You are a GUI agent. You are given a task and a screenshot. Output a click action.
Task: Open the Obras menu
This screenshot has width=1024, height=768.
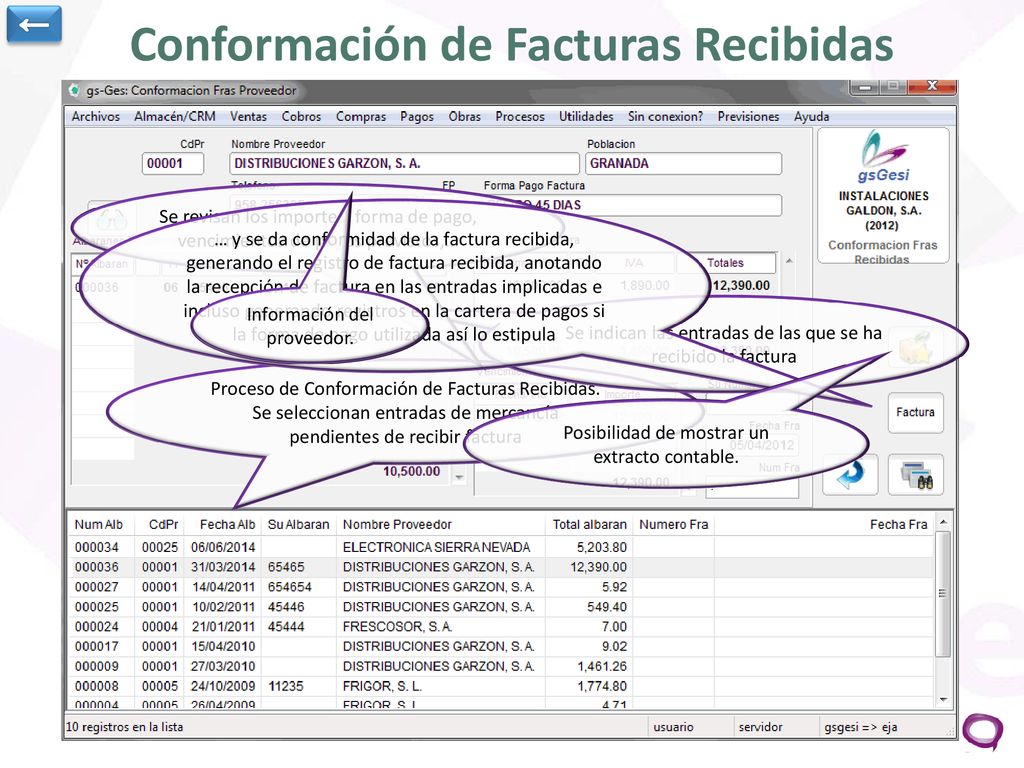[x=464, y=116]
